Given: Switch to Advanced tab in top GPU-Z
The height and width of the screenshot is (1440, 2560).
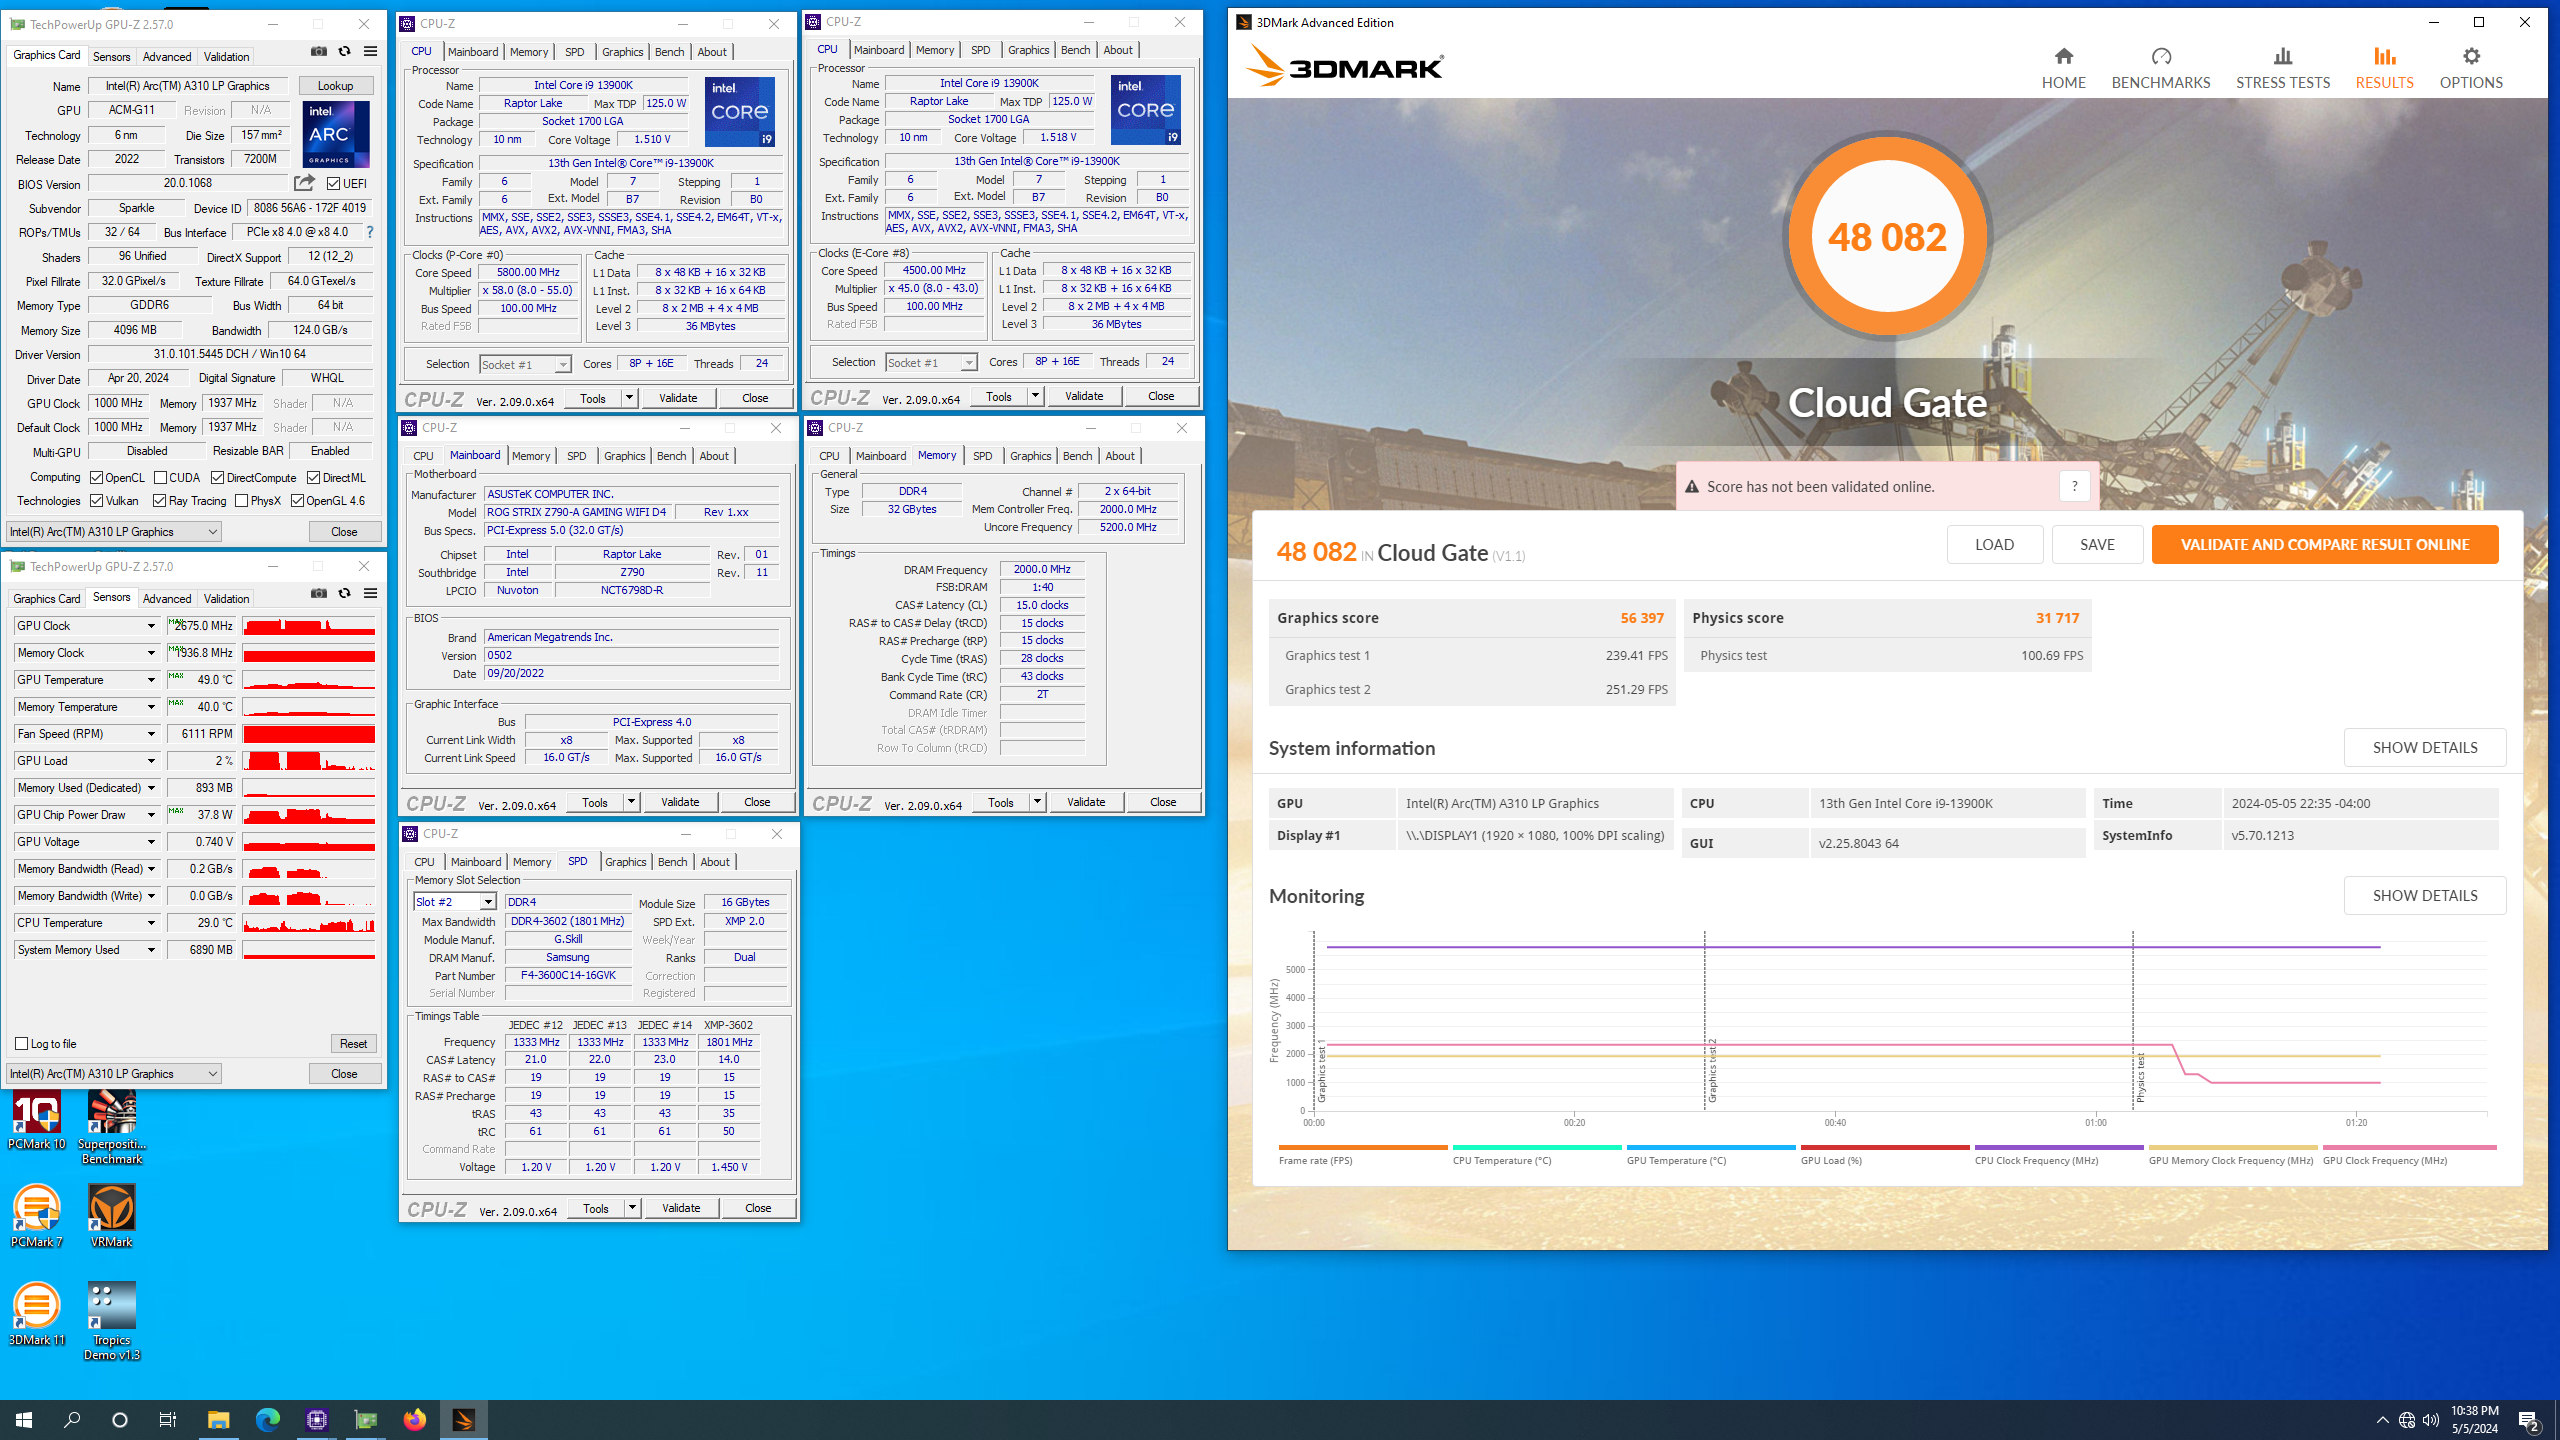Looking at the screenshot, I should [x=166, y=57].
